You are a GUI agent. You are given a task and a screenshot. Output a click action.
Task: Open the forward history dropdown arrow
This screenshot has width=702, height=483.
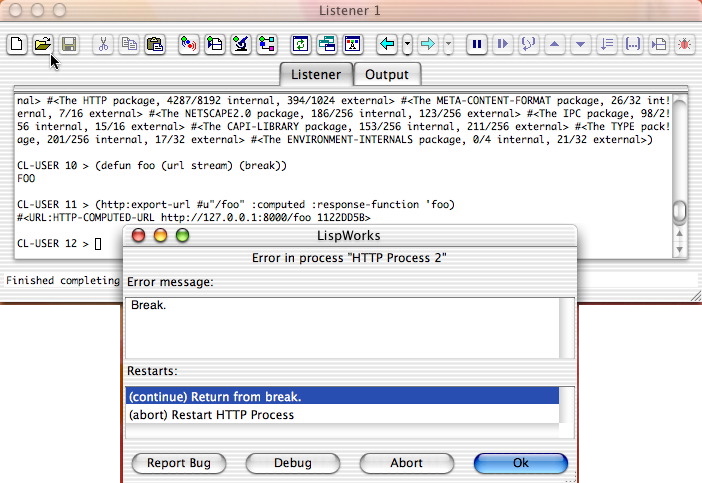point(448,44)
